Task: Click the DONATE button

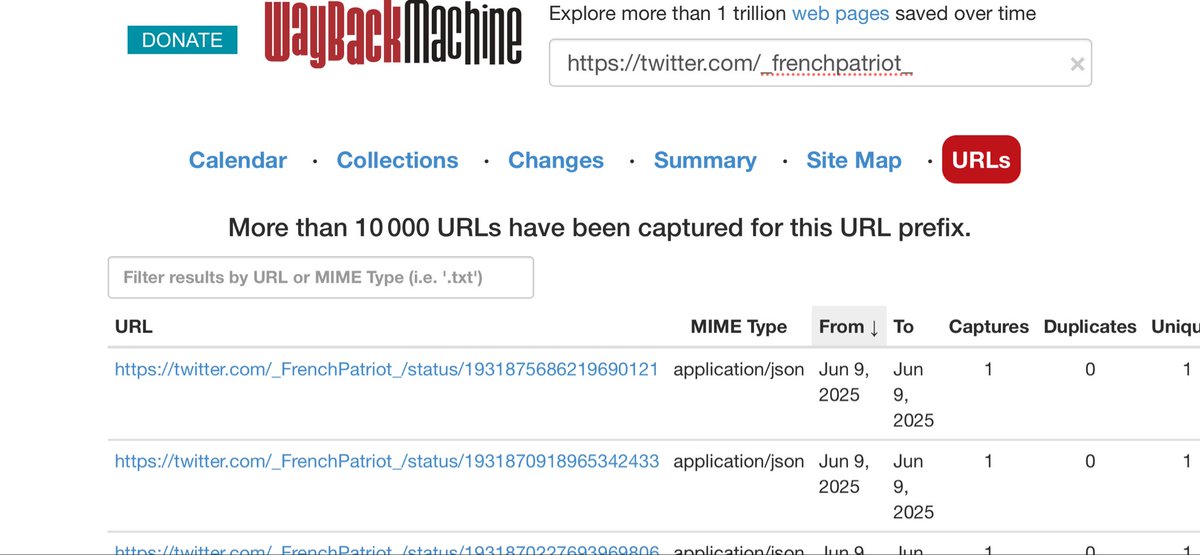Action: [182, 39]
